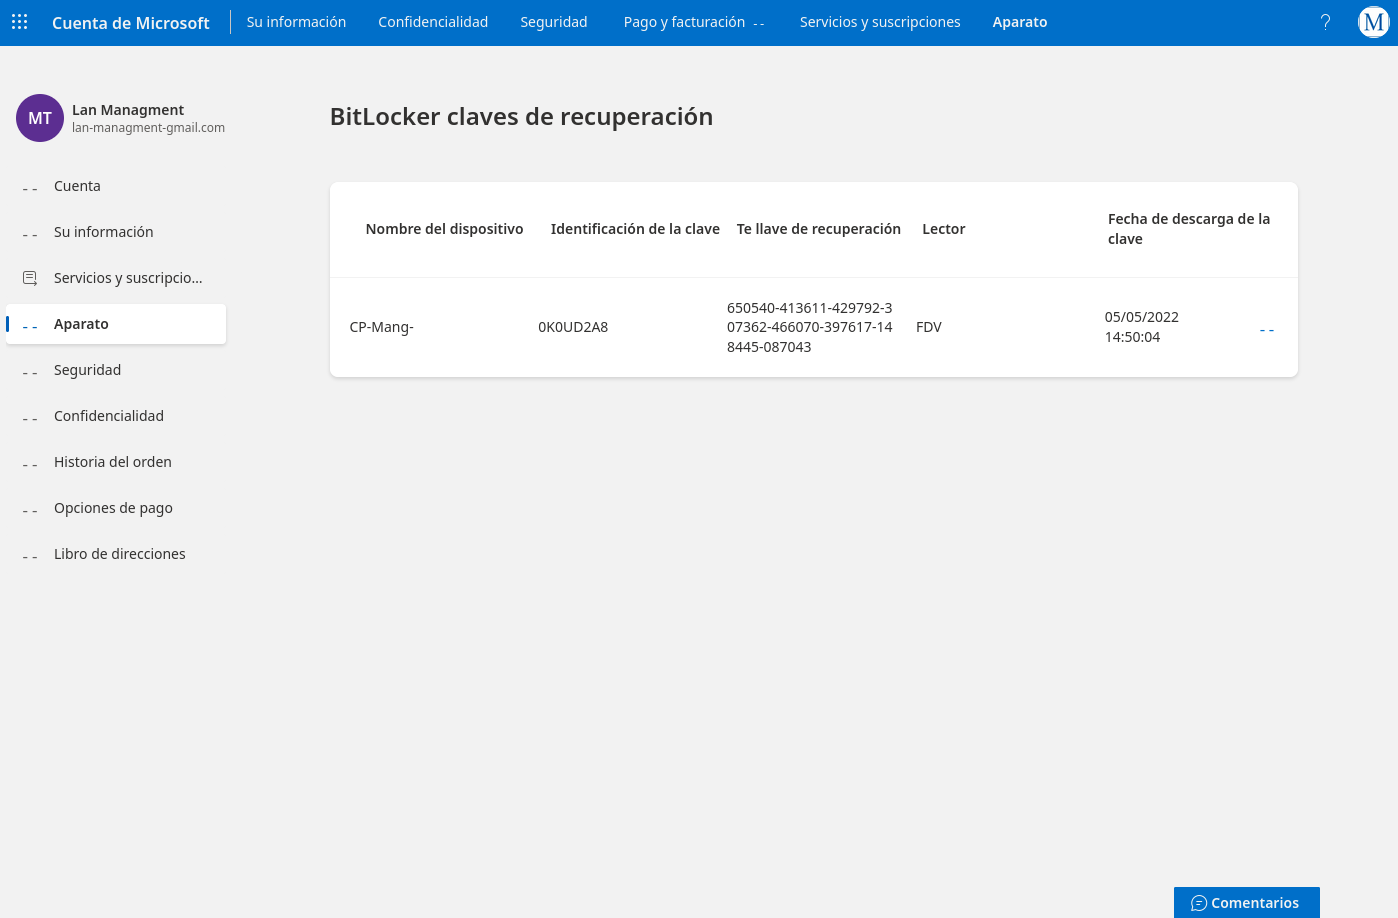Open Confidencialidad in the sidebar
Screen dimensions: 1398x918
coord(116,416)
